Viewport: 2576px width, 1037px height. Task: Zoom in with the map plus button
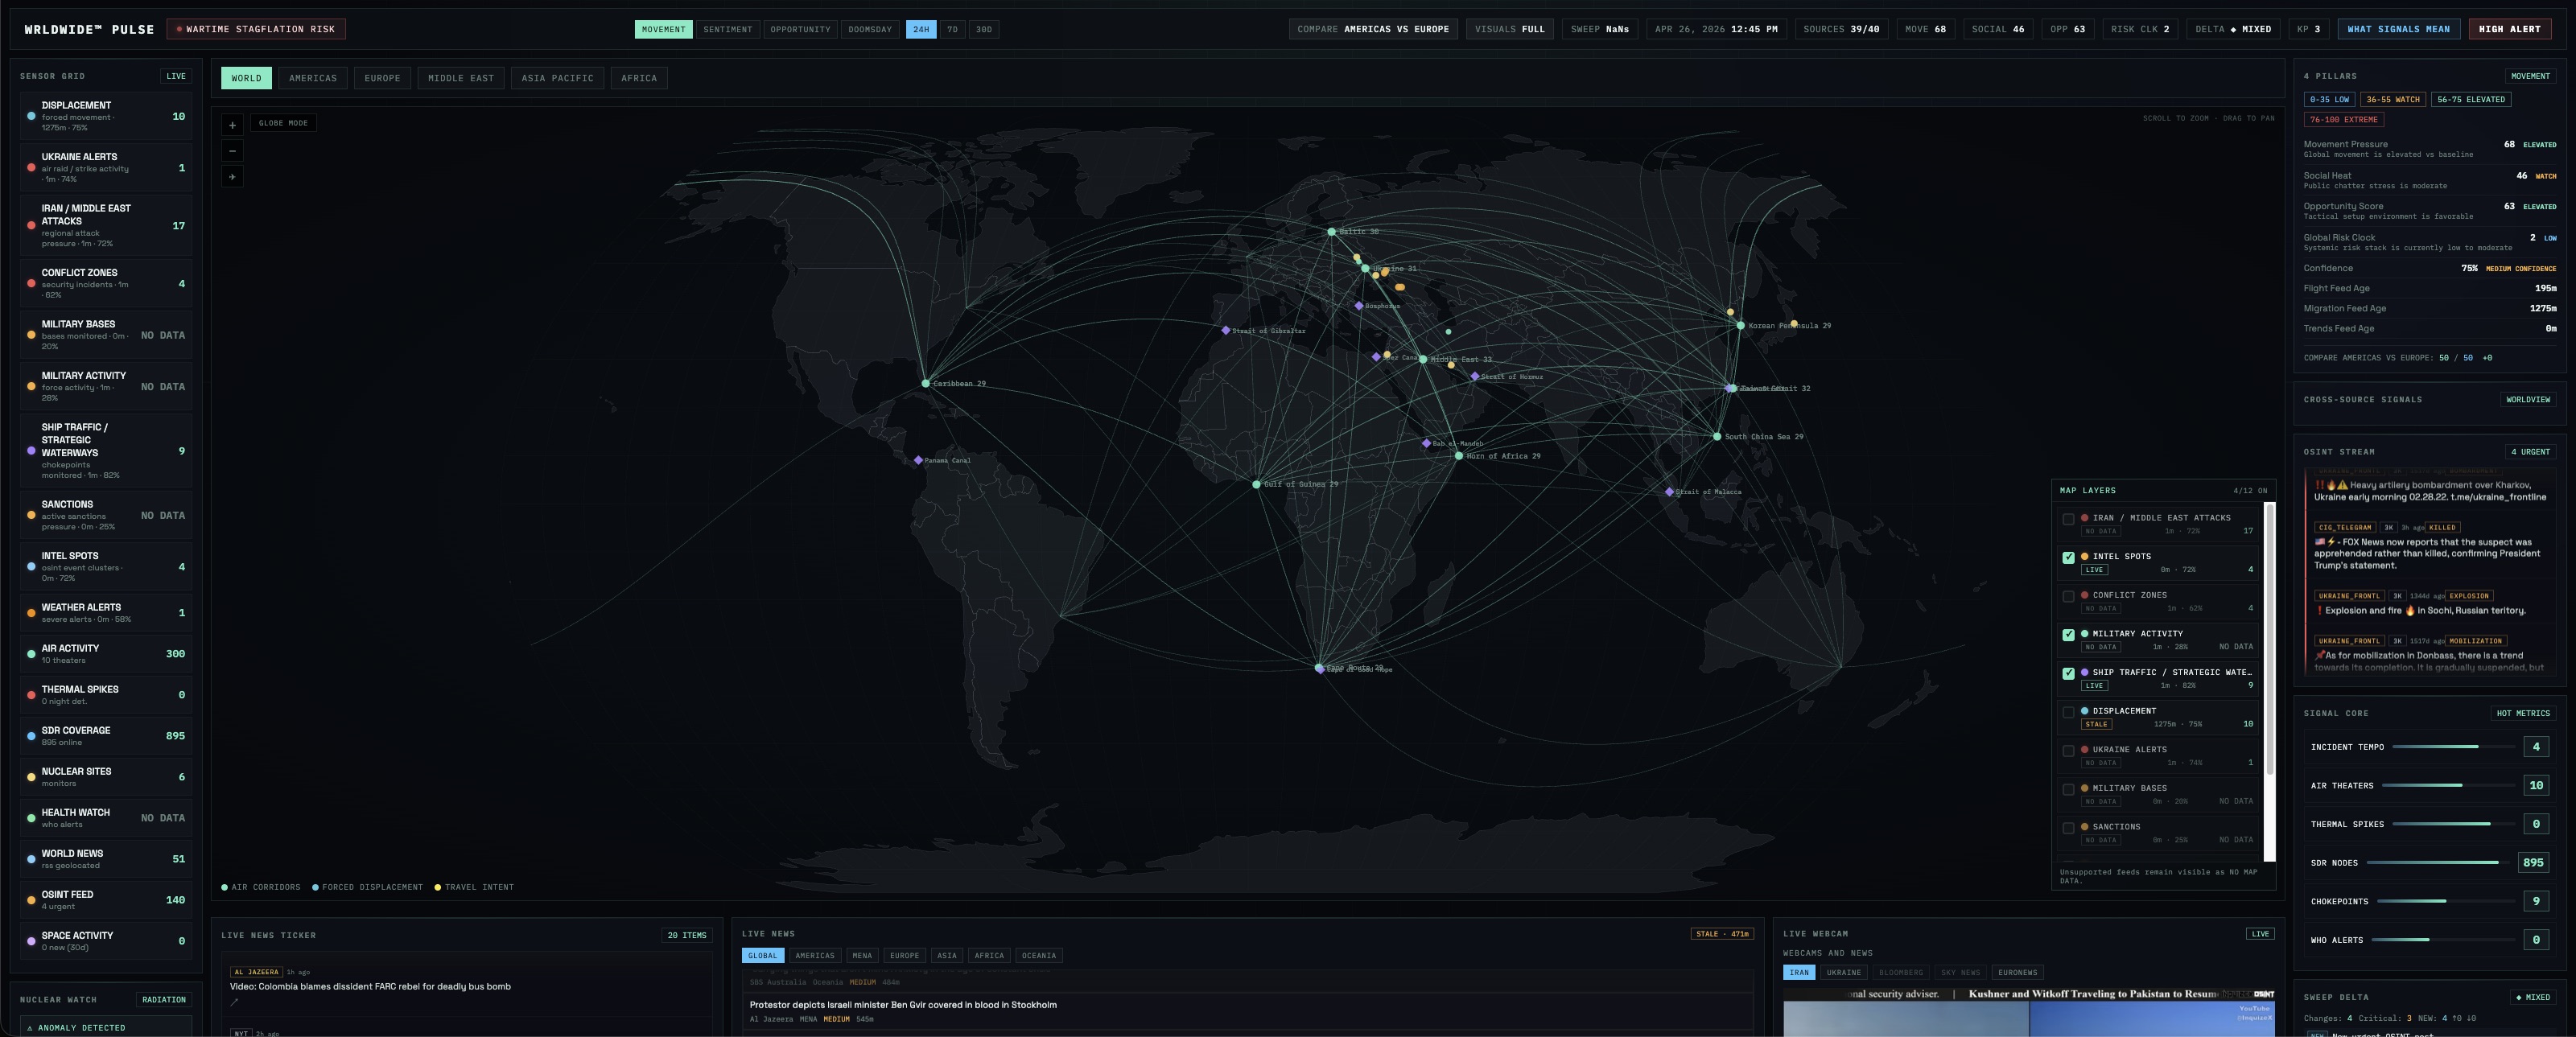[x=232, y=125]
